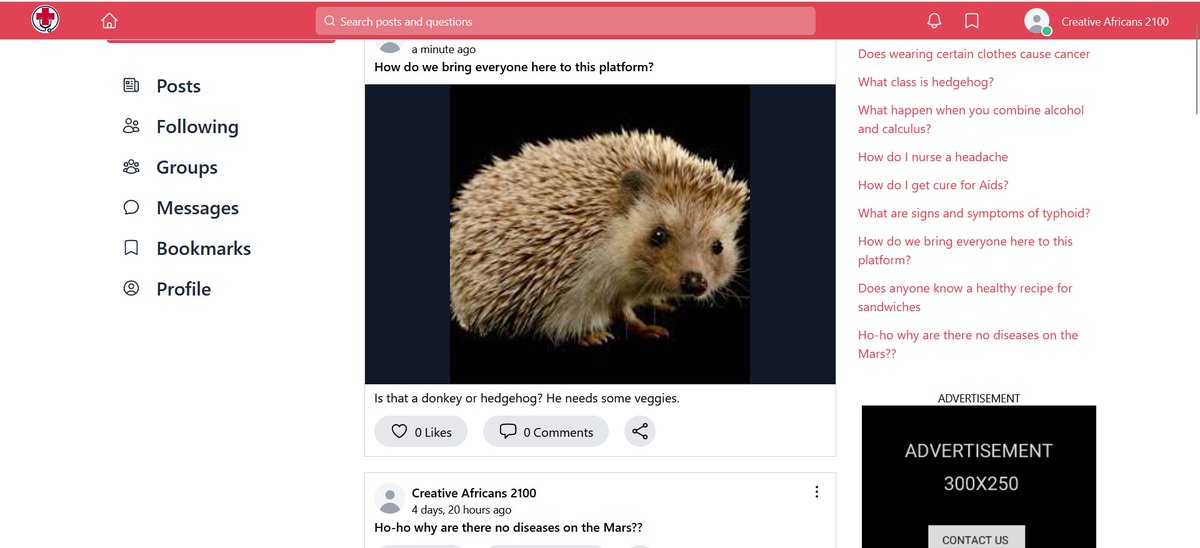The image size is (1200, 548).
Task: Open saved items bookmark icon in header
Action: point(971,21)
